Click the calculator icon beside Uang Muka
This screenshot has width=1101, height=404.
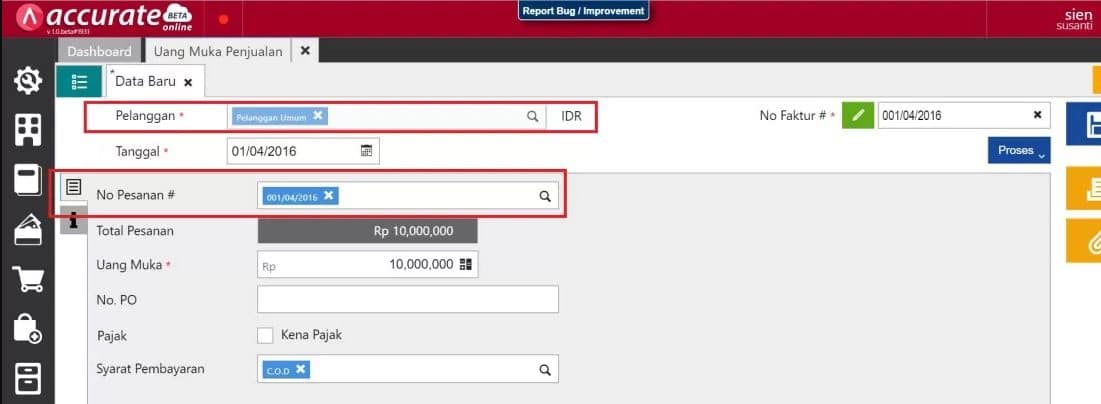click(464, 265)
